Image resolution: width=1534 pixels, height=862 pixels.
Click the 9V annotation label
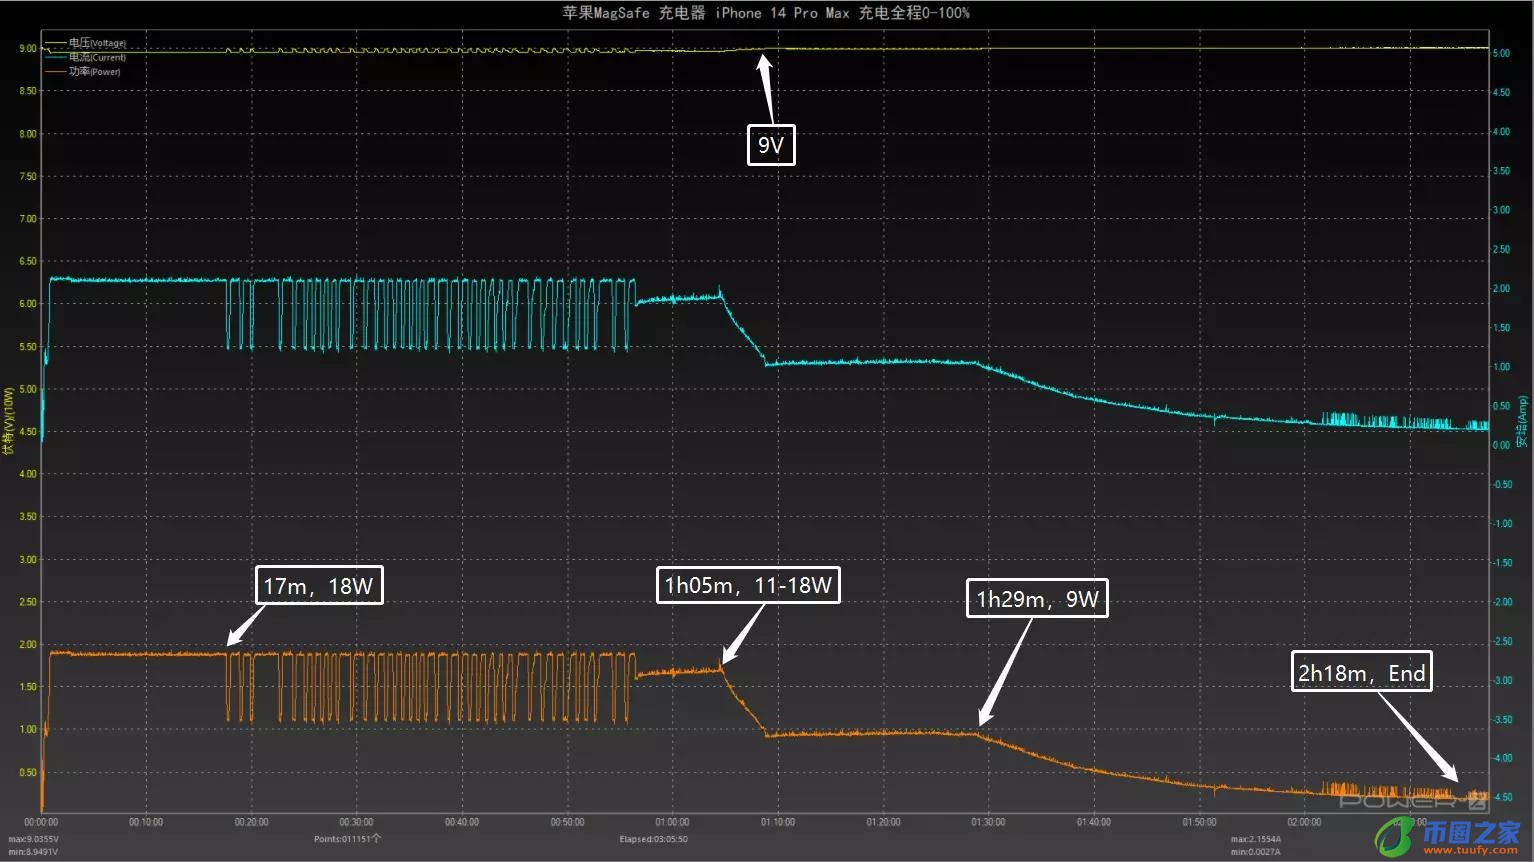tap(771, 146)
